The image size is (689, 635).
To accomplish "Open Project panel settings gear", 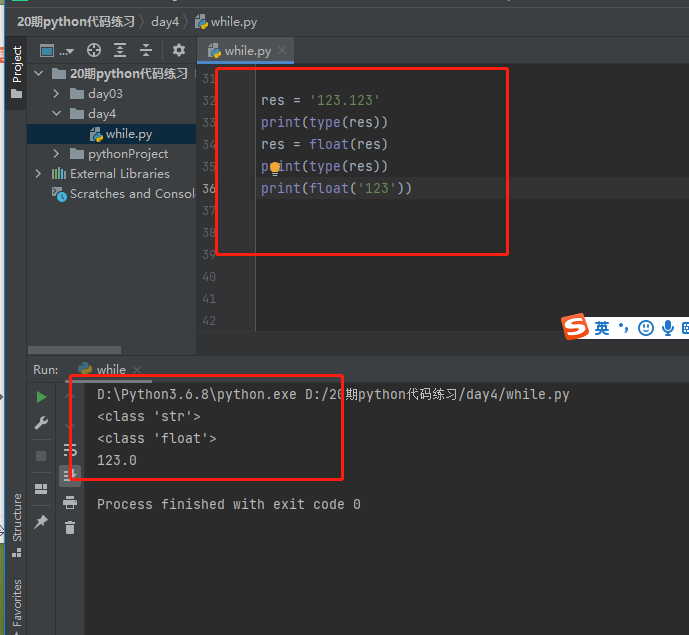I will click(x=178, y=50).
